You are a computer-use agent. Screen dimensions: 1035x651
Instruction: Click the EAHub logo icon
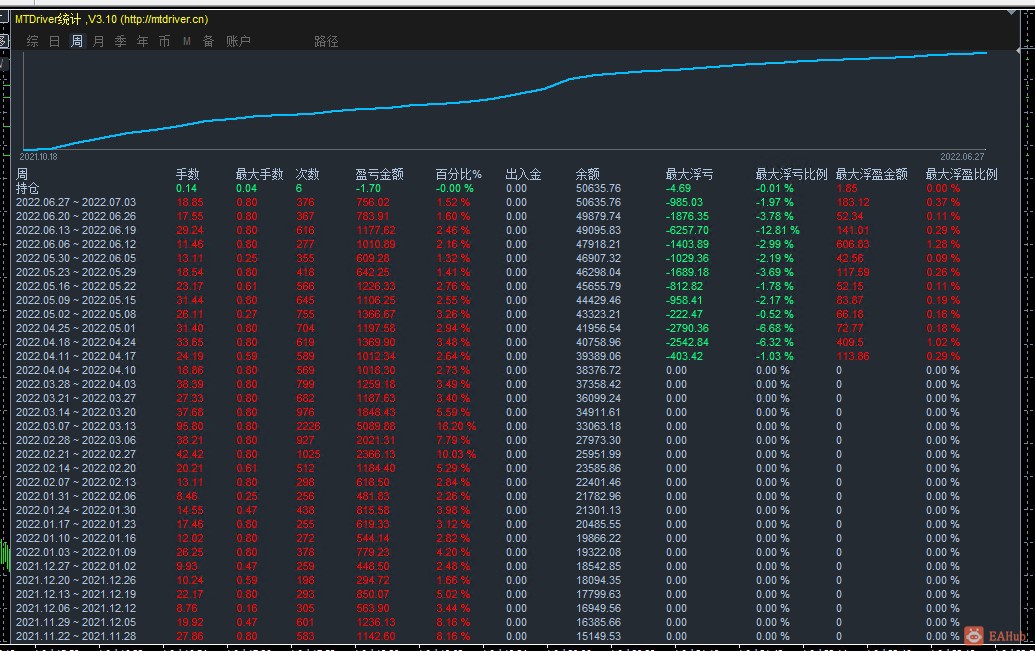[x=974, y=636]
